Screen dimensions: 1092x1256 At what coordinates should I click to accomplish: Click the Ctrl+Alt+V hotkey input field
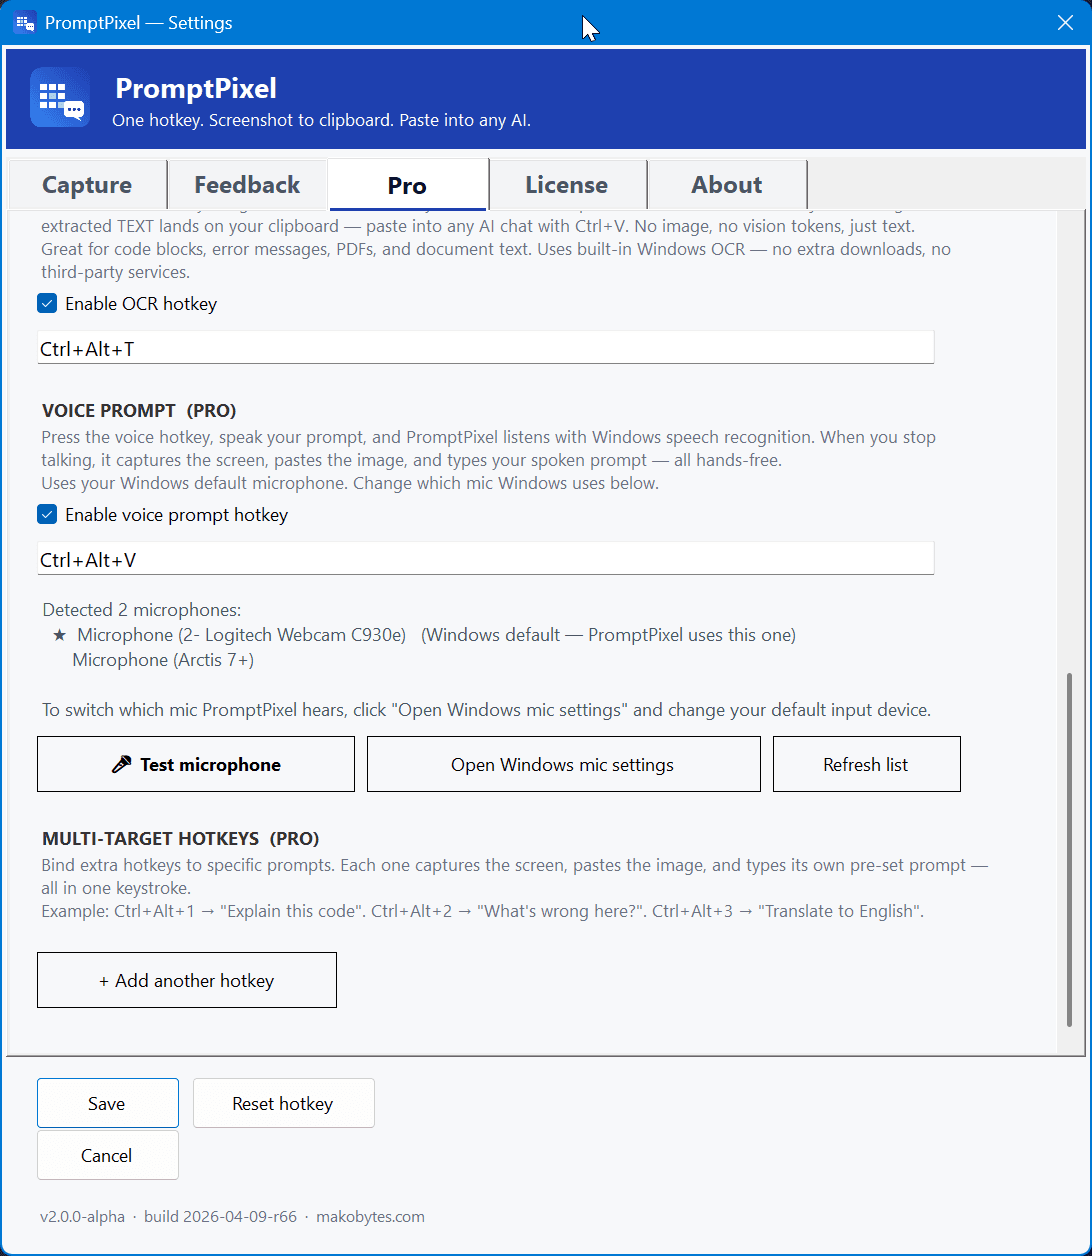point(485,558)
